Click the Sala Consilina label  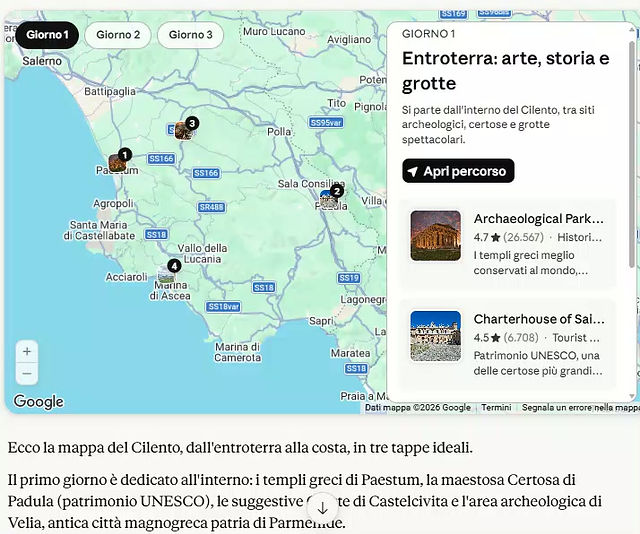coord(311,184)
